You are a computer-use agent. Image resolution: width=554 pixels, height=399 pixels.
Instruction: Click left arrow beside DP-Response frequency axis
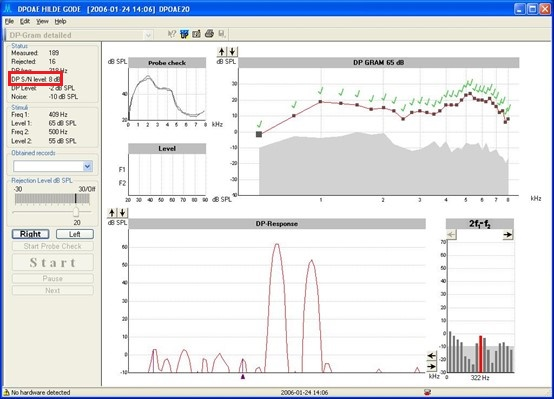[x=431, y=356]
